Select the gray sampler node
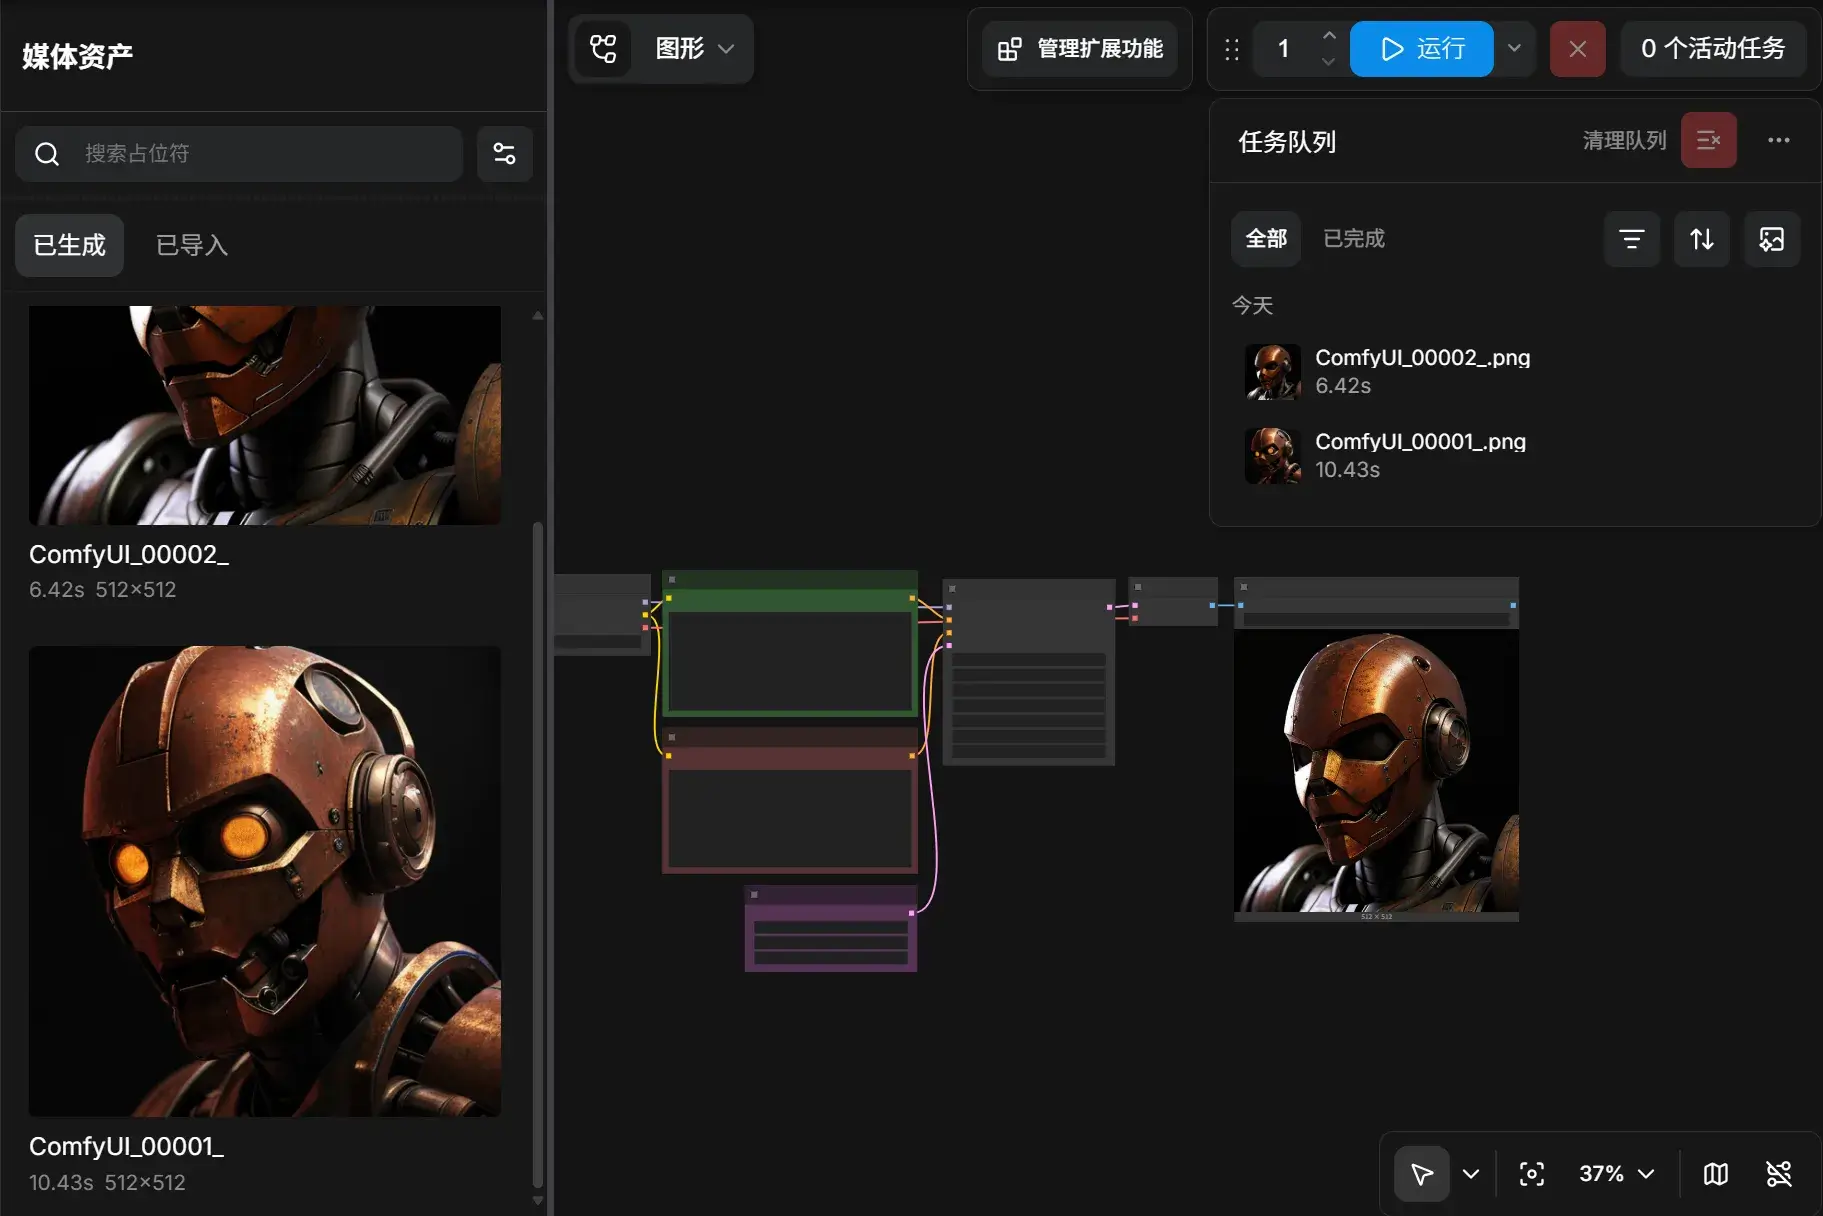 point(1029,672)
